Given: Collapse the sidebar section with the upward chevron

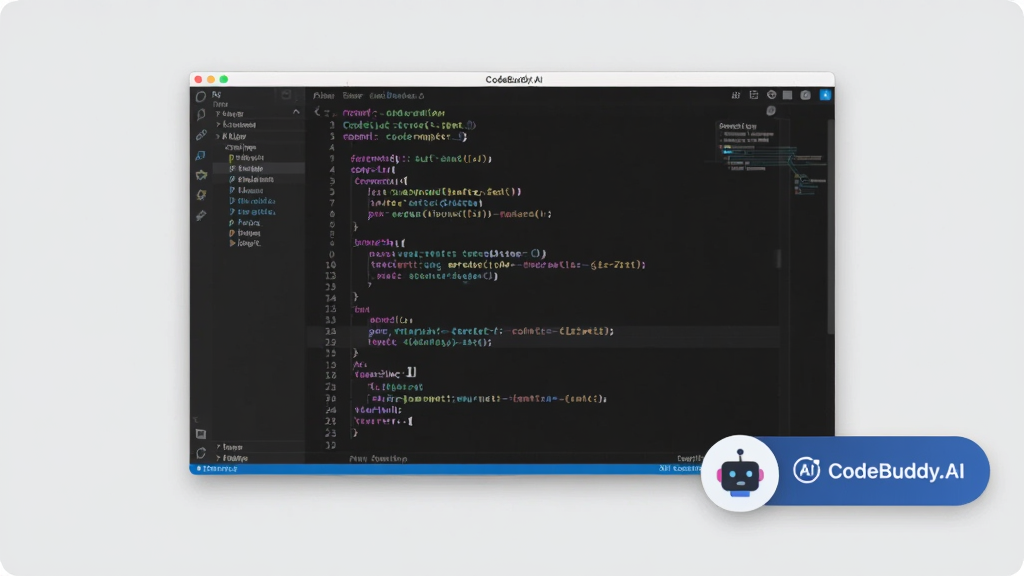Looking at the screenshot, I should point(296,112).
